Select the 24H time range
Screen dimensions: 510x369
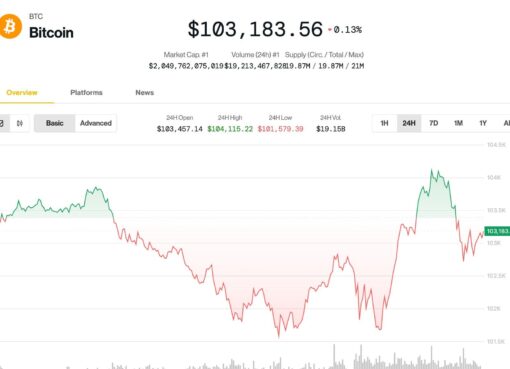pos(409,123)
